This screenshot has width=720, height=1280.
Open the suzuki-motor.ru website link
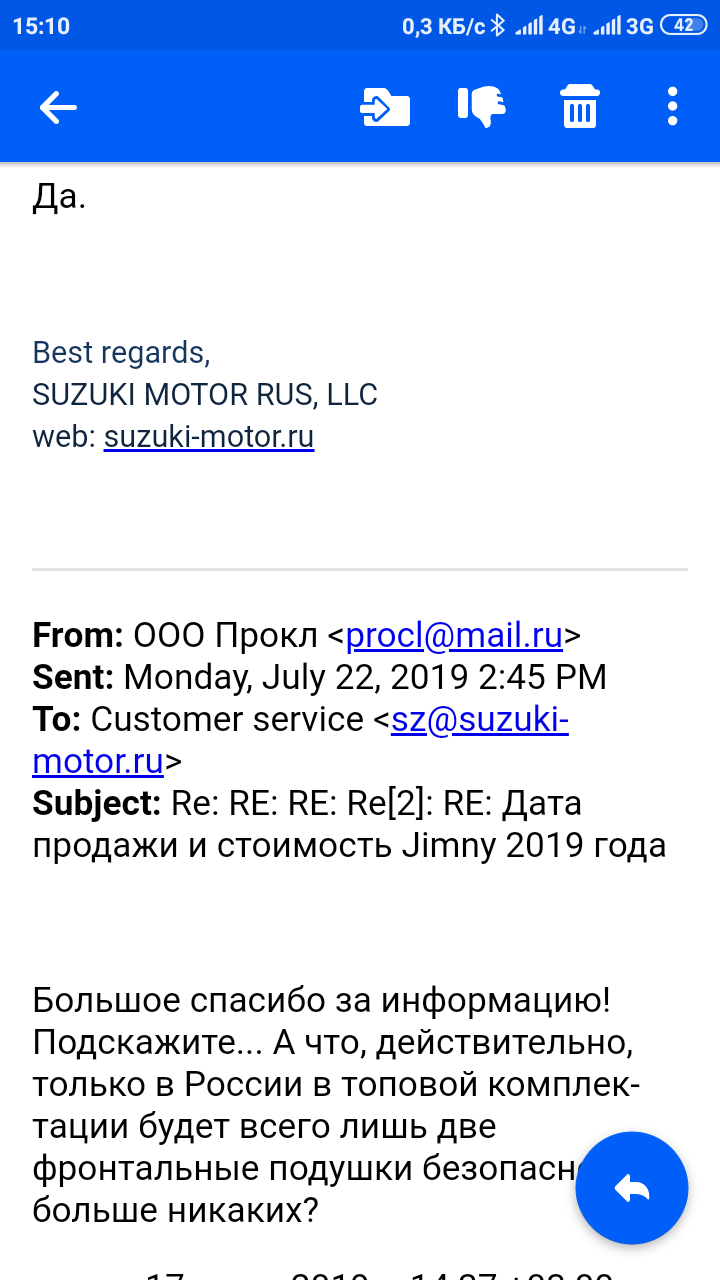coord(209,438)
